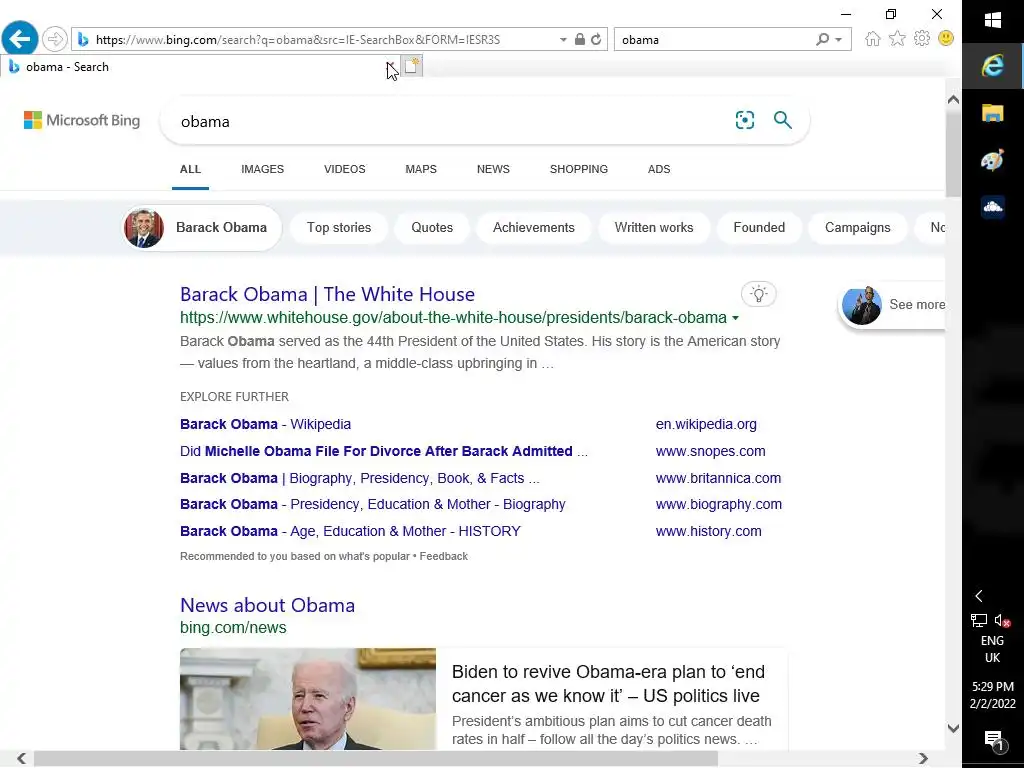The image size is (1024, 768).
Task: Select the Top stories chip
Action: 339,228
